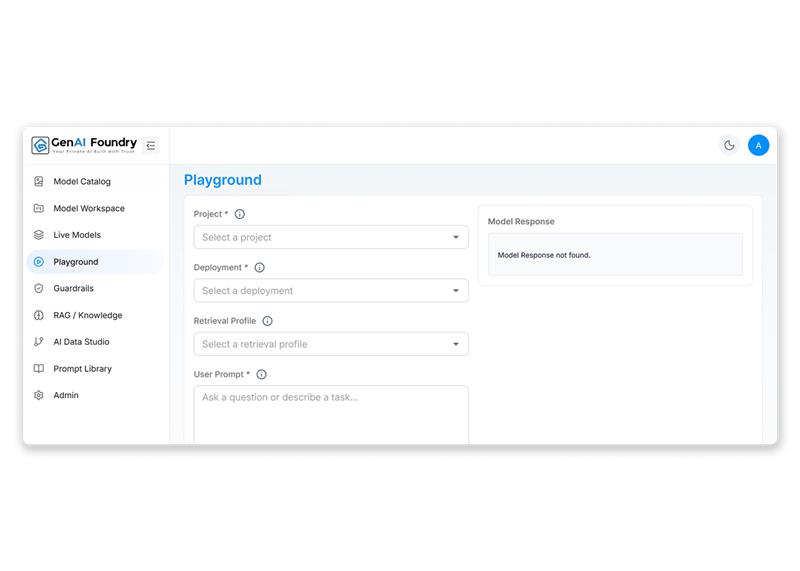Select Playground in the sidebar
Viewport: 800px width, 571px height.
coord(76,262)
